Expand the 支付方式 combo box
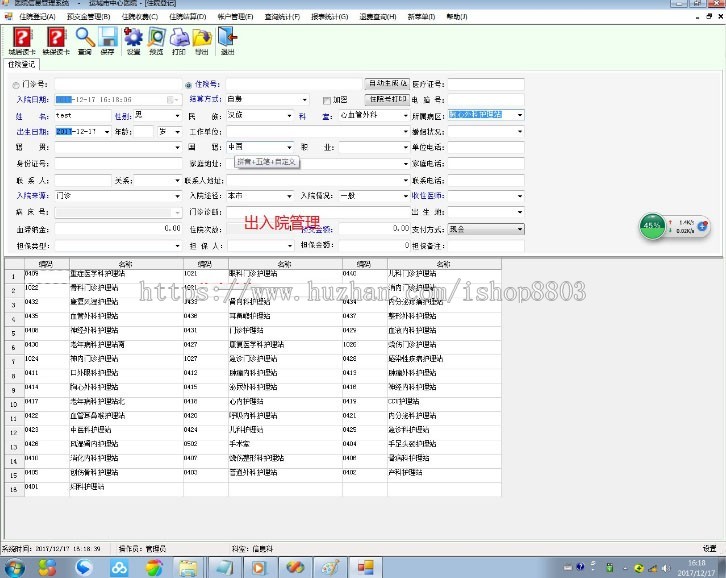 519,229
